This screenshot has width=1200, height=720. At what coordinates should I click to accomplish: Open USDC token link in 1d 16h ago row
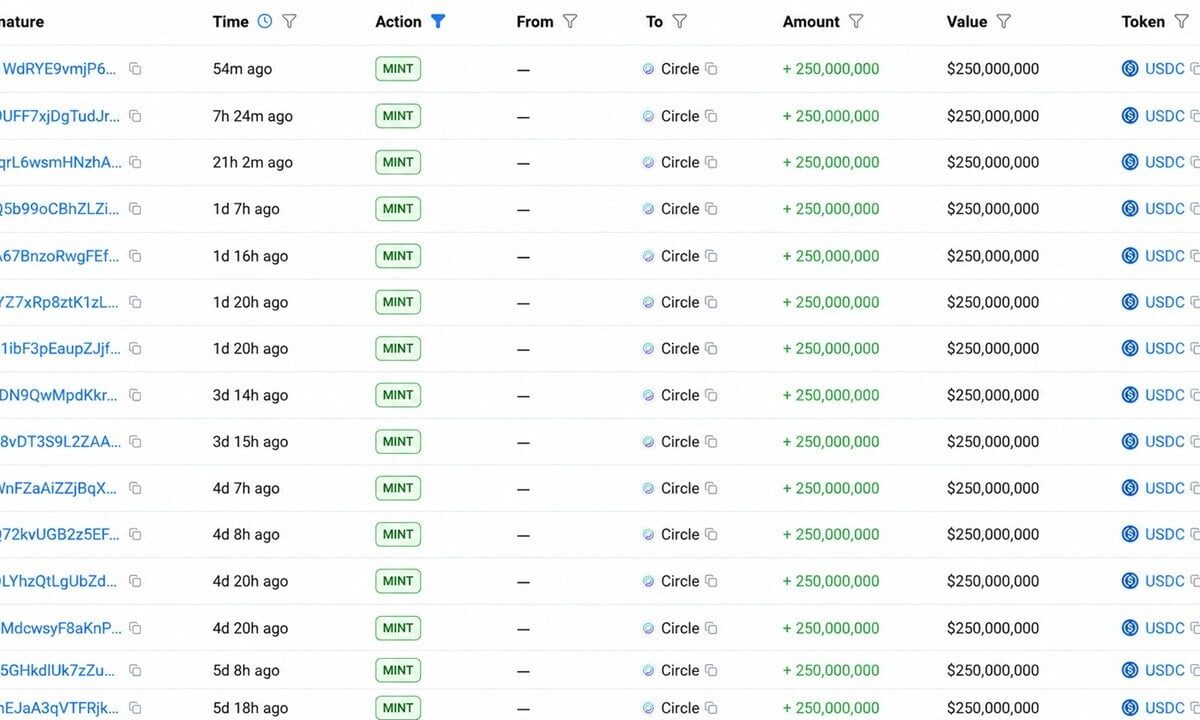coord(1165,256)
